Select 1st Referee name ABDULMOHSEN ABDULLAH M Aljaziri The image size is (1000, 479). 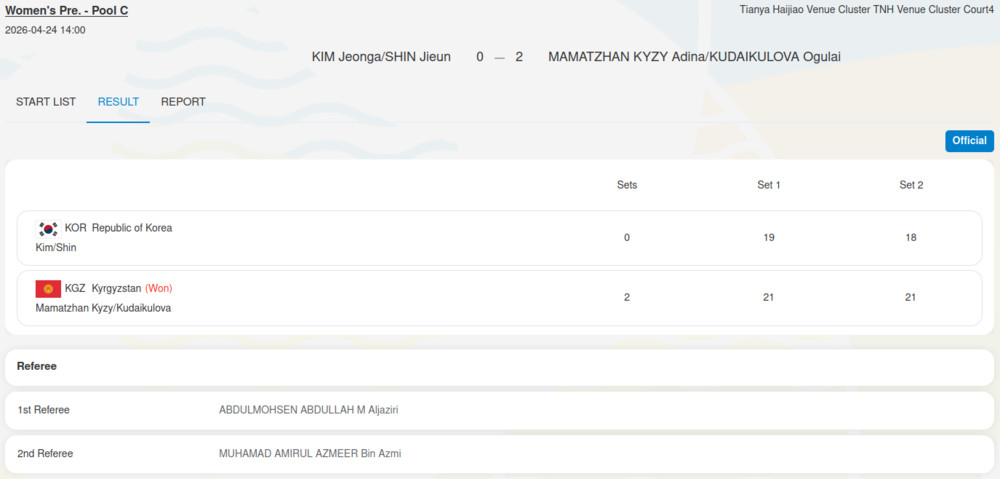(x=315, y=410)
